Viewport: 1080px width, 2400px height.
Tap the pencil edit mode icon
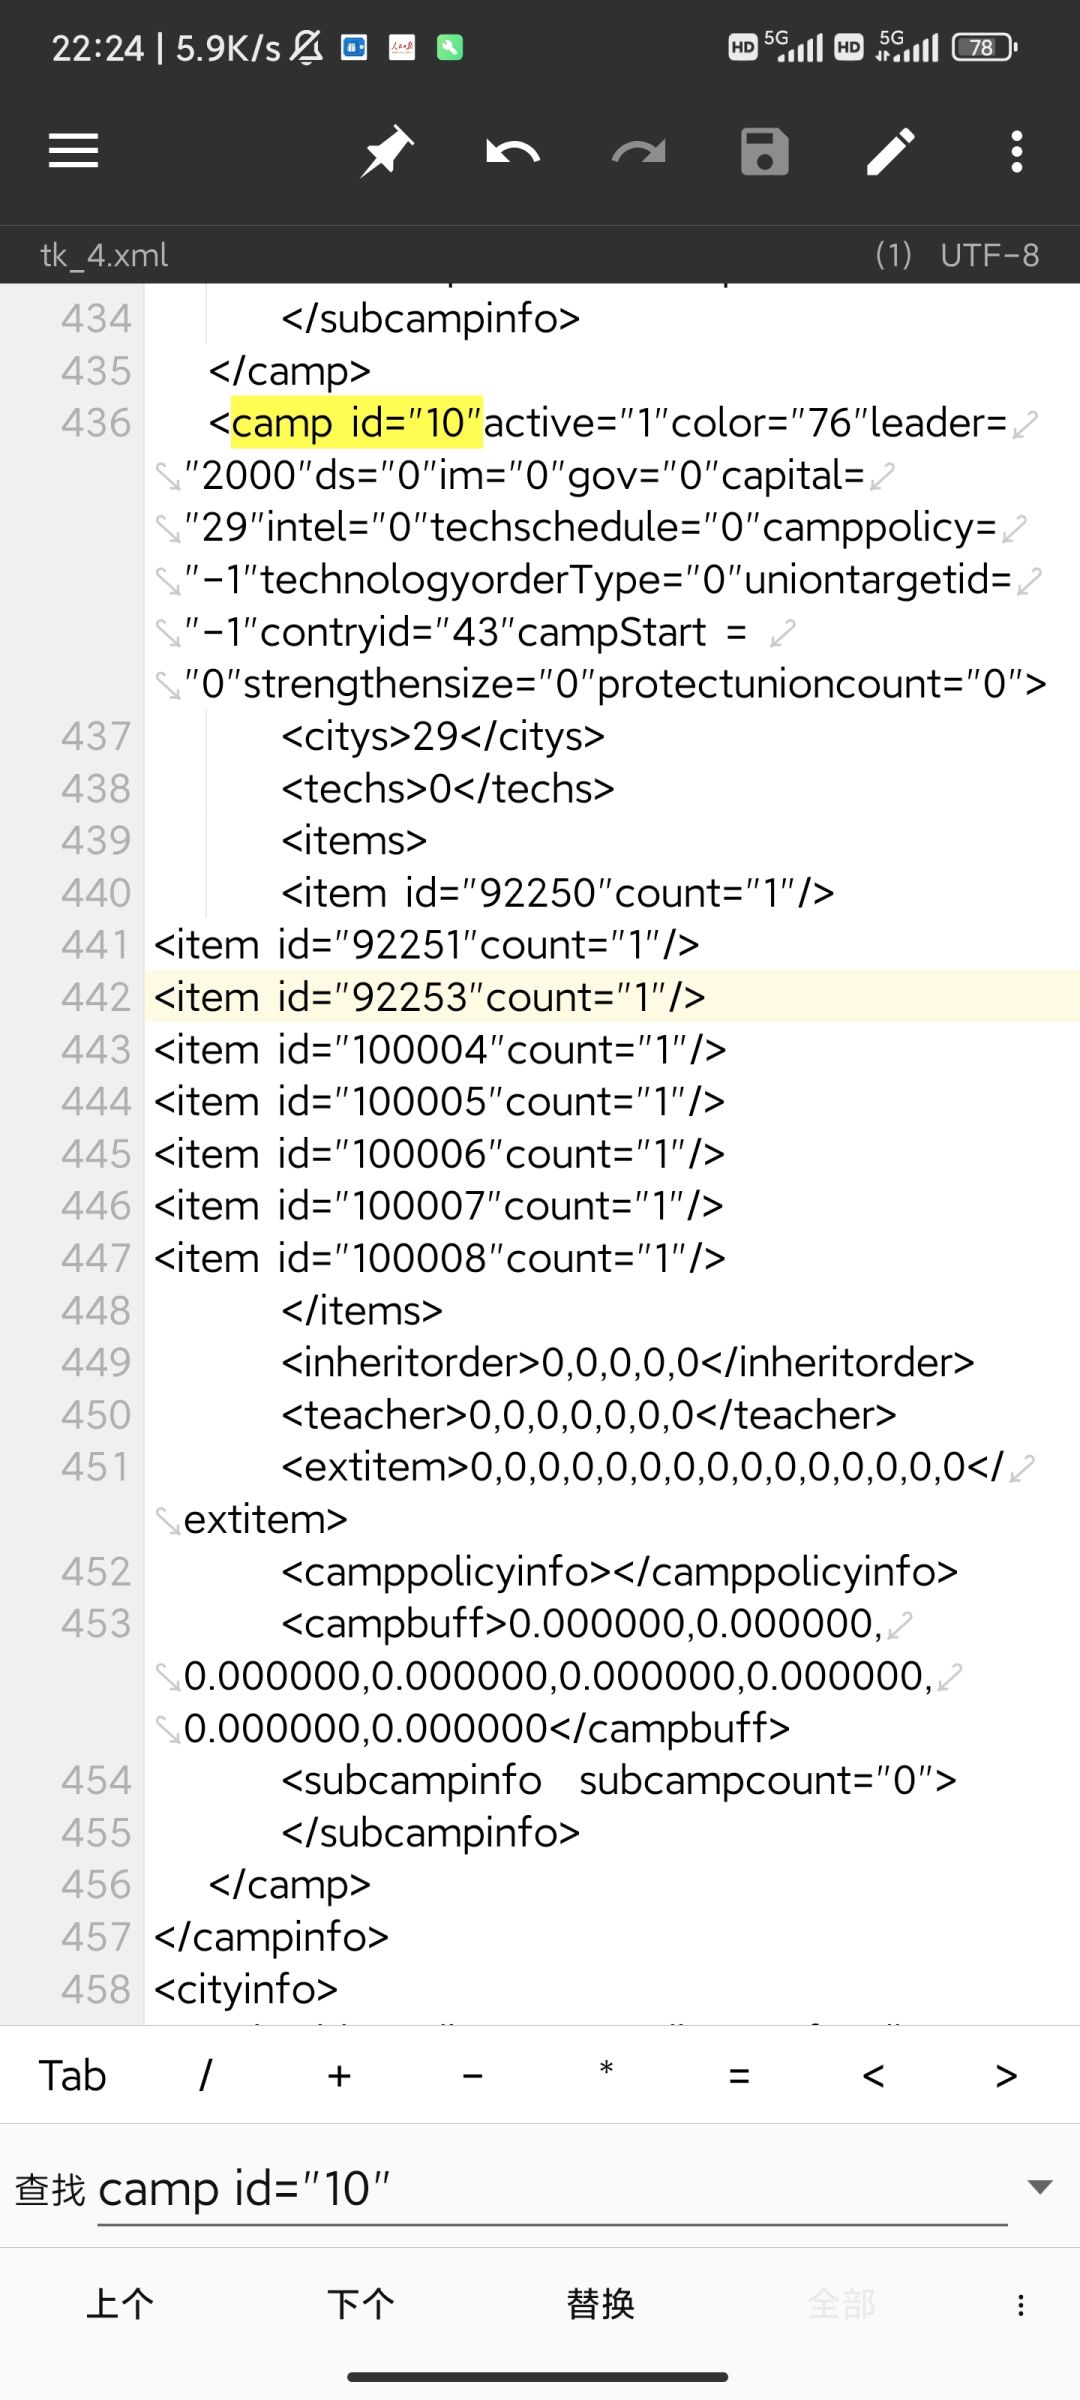coord(891,152)
